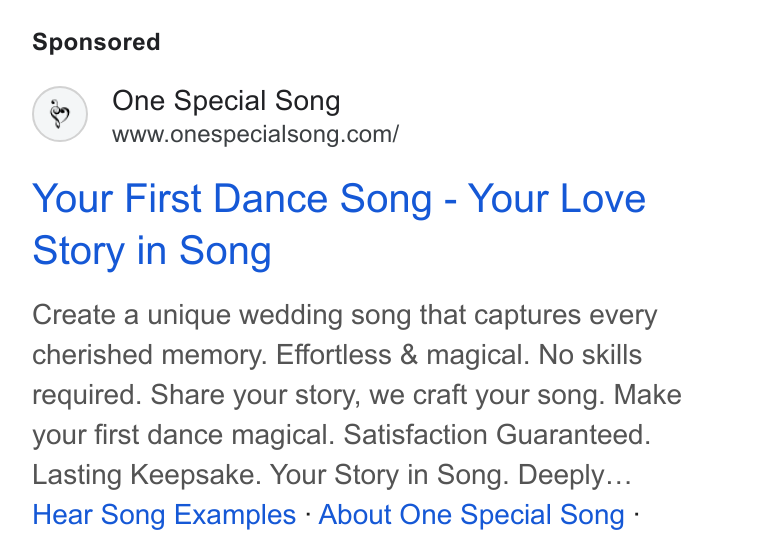The image size is (760, 558).
Task: Click "Effortless & magical" in the description
Action: pyautogui.click(x=403, y=355)
